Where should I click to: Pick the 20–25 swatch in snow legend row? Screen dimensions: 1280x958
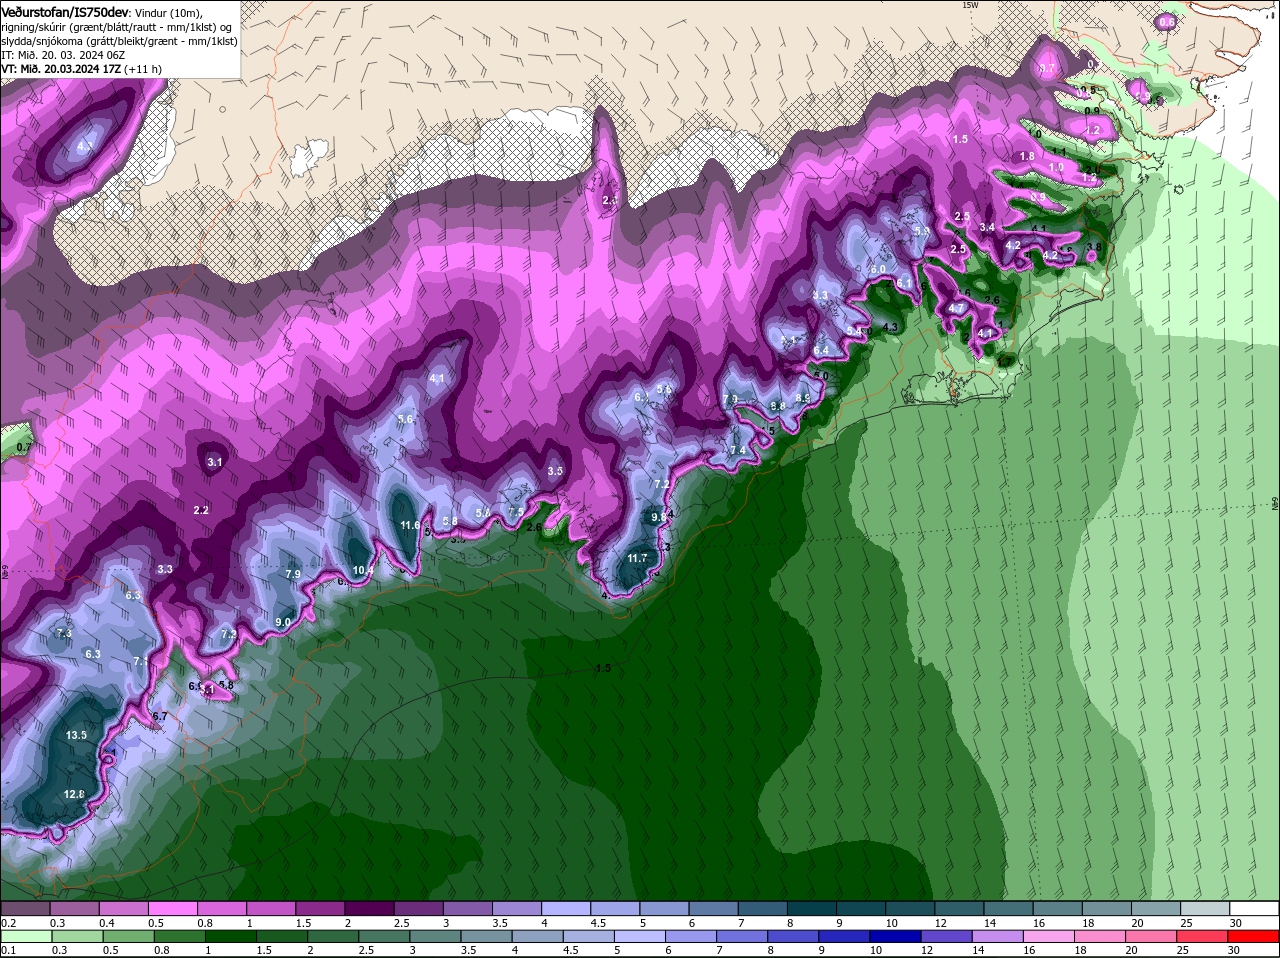pyautogui.click(x=1154, y=908)
